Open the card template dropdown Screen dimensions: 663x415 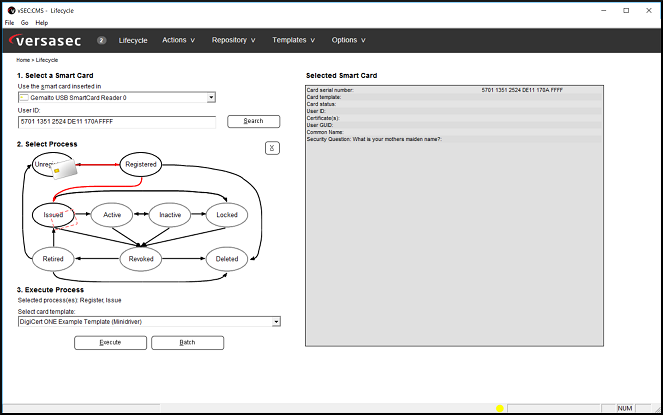(x=149, y=322)
